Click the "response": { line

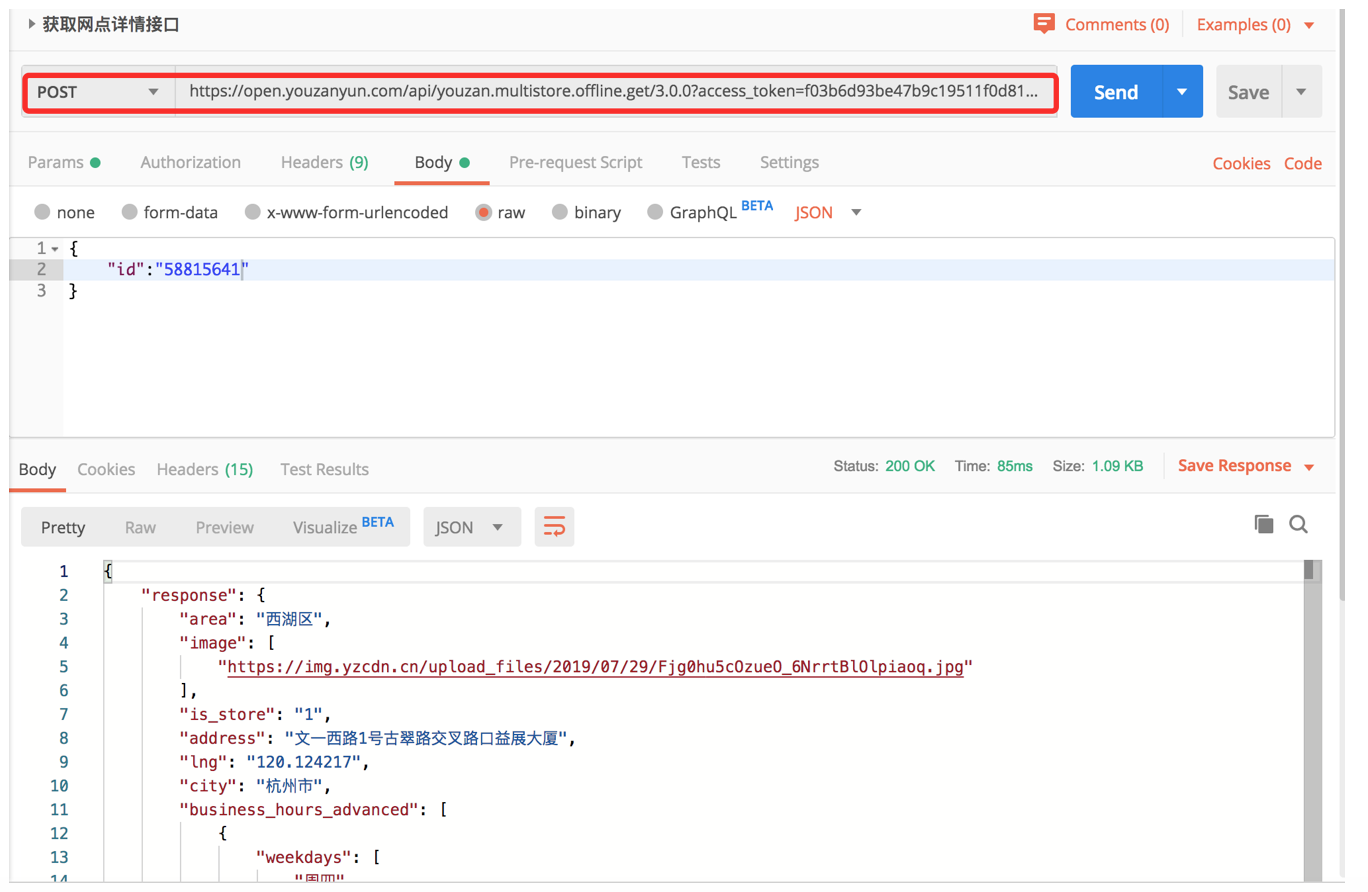tap(203, 595)
